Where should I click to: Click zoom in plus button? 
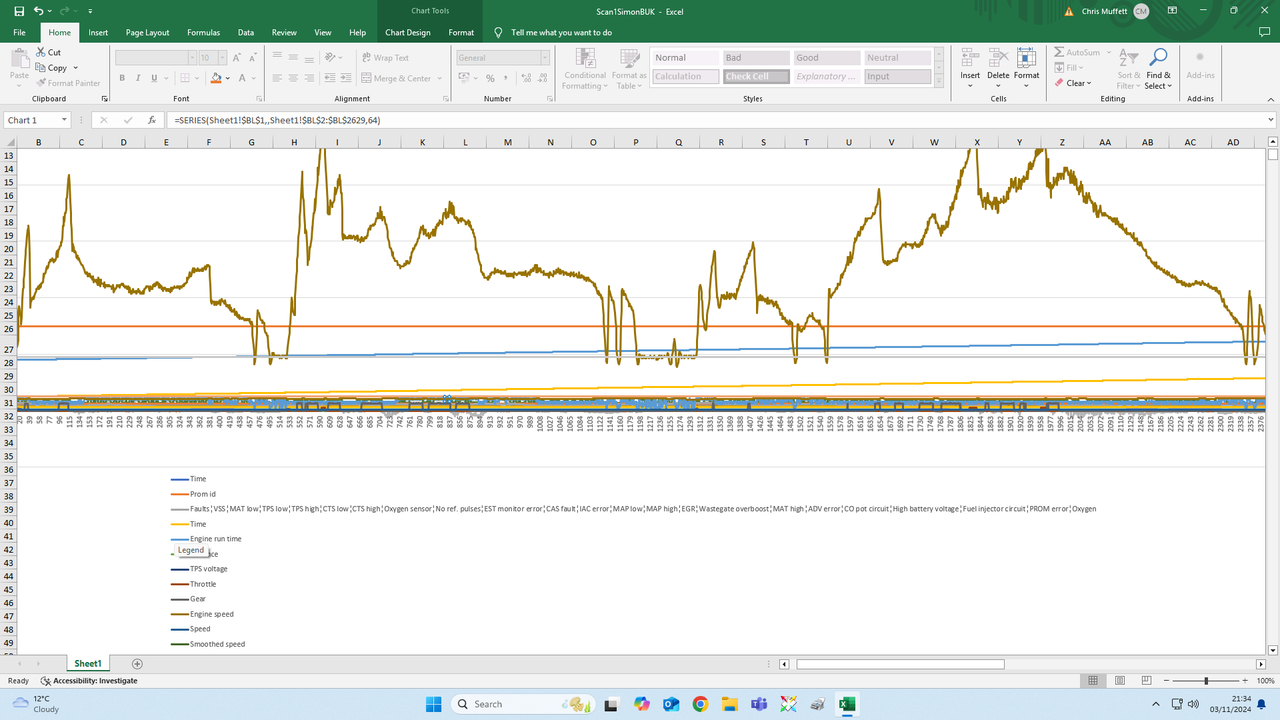(1243, 680)
